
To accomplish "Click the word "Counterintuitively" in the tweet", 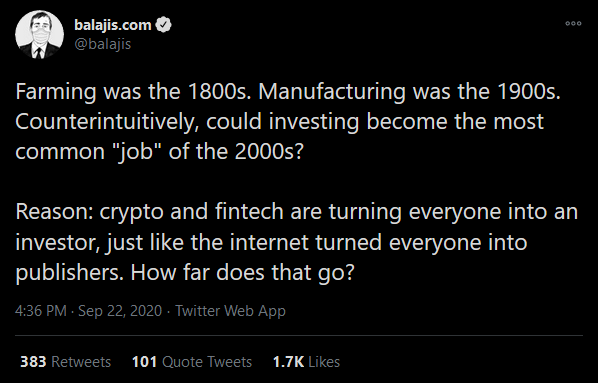I will (107, 122).
